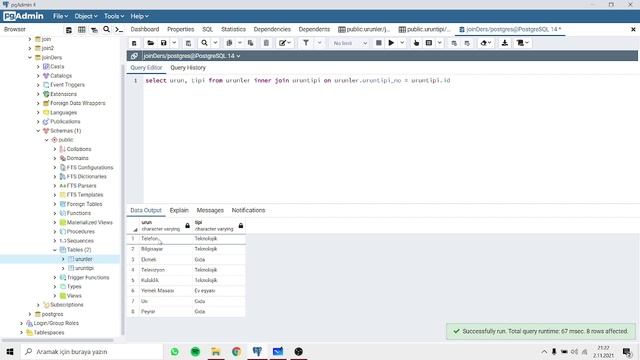Expand the uruntipi table node
640x360 pixels.
(63, 268)
